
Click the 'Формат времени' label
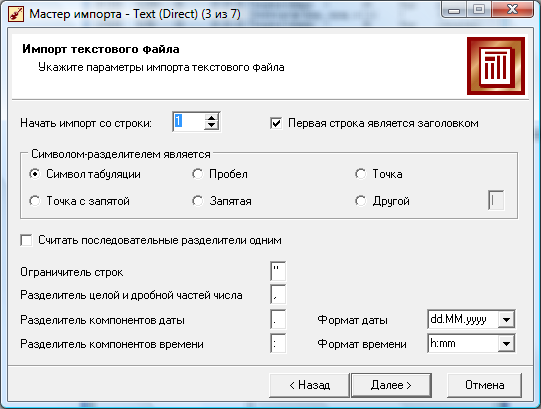[x=362, y=344]
